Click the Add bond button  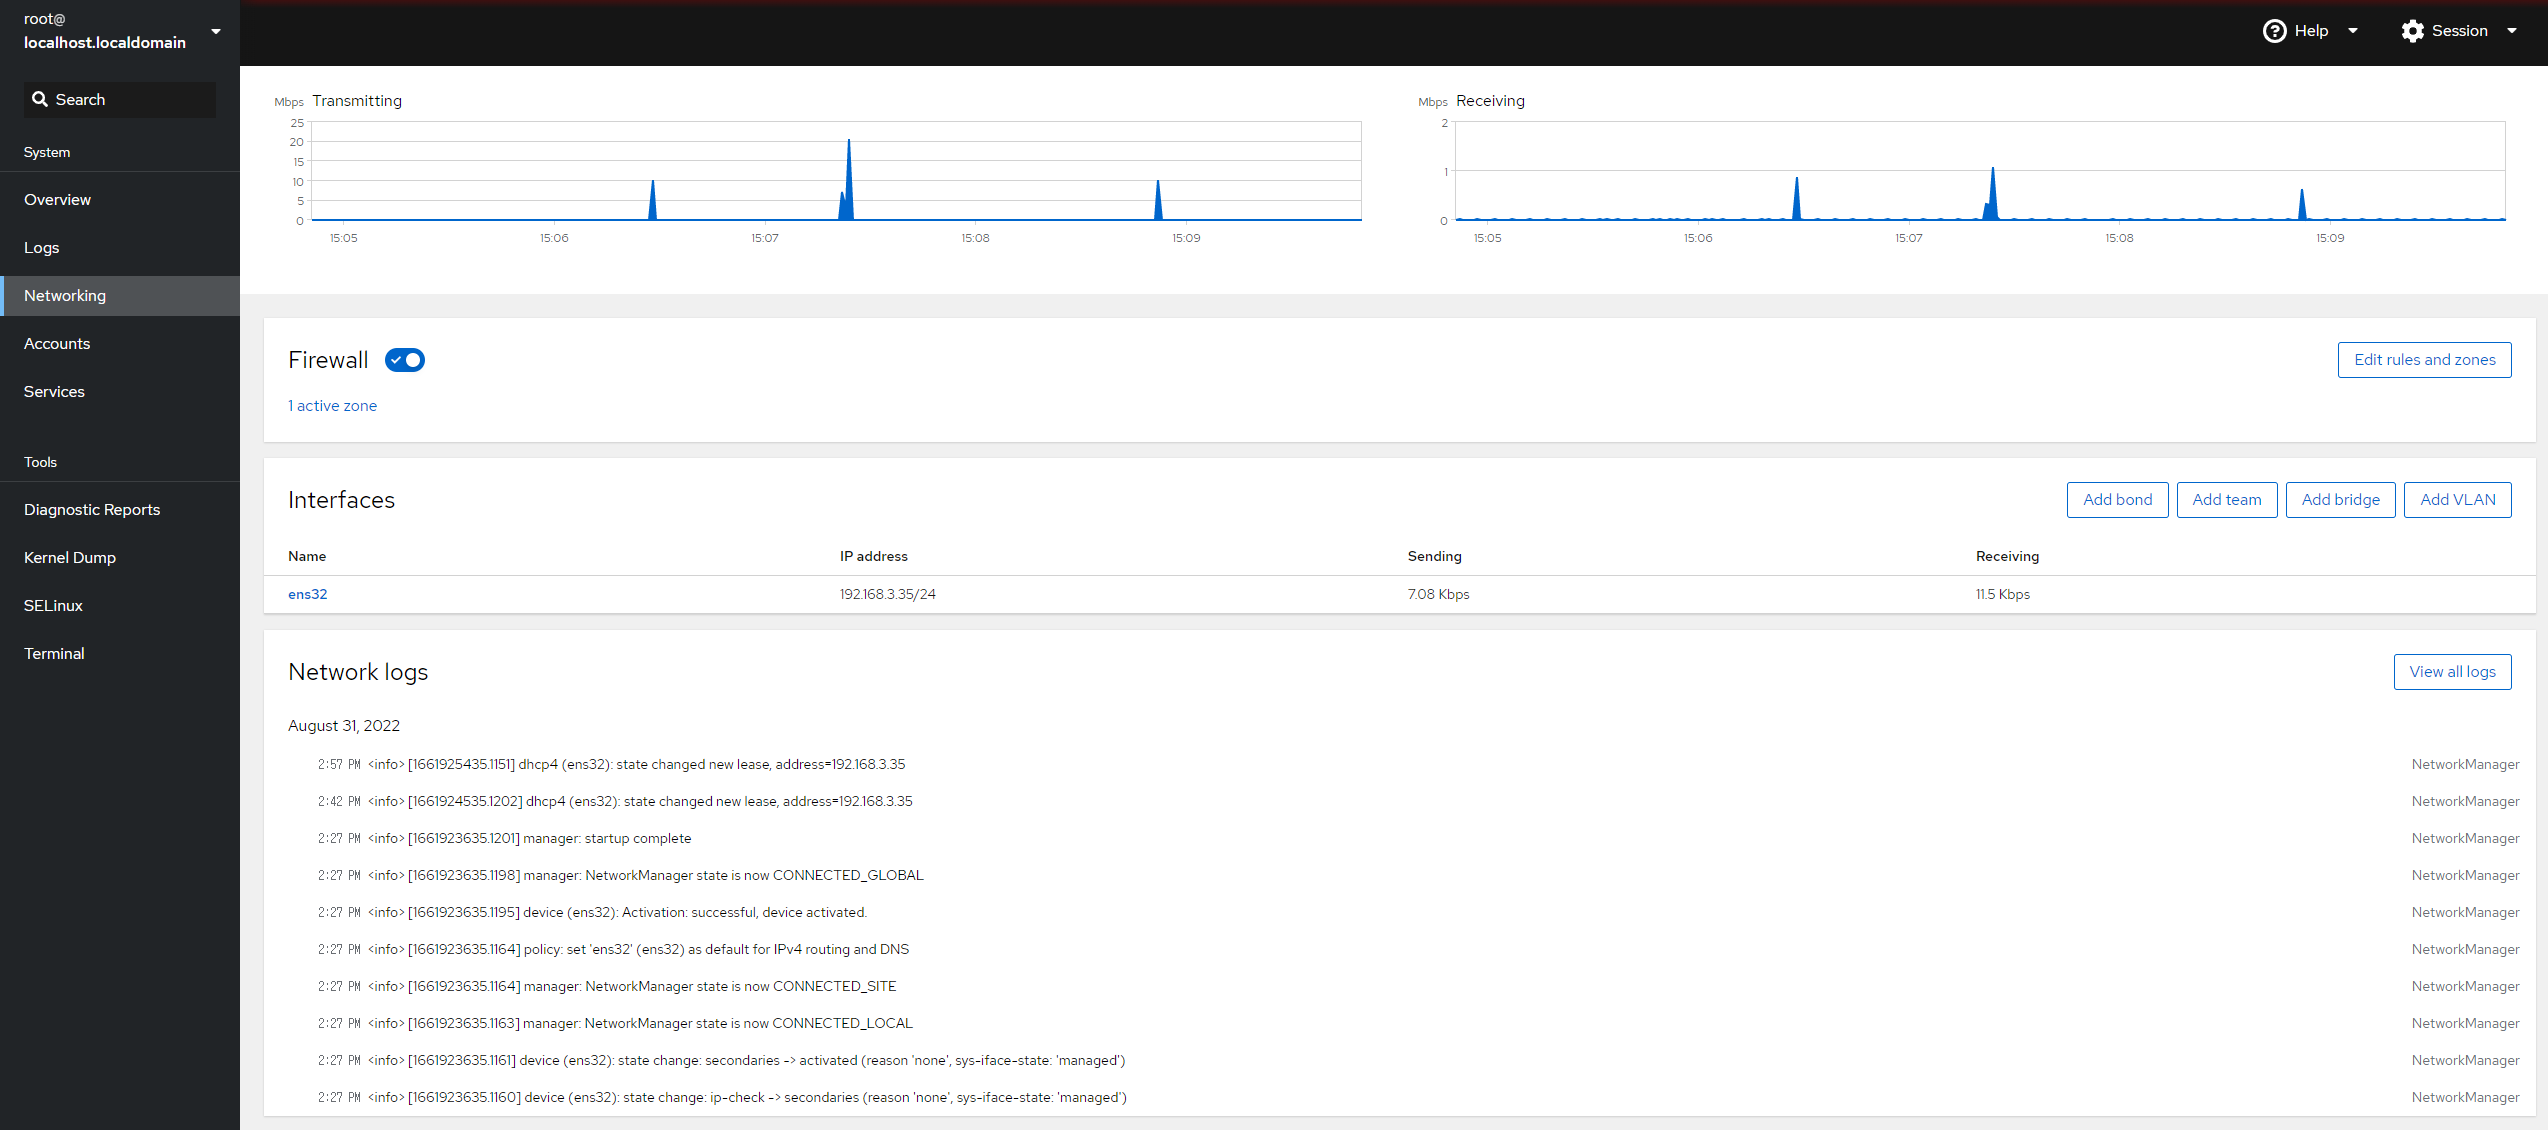[2117, 500]
